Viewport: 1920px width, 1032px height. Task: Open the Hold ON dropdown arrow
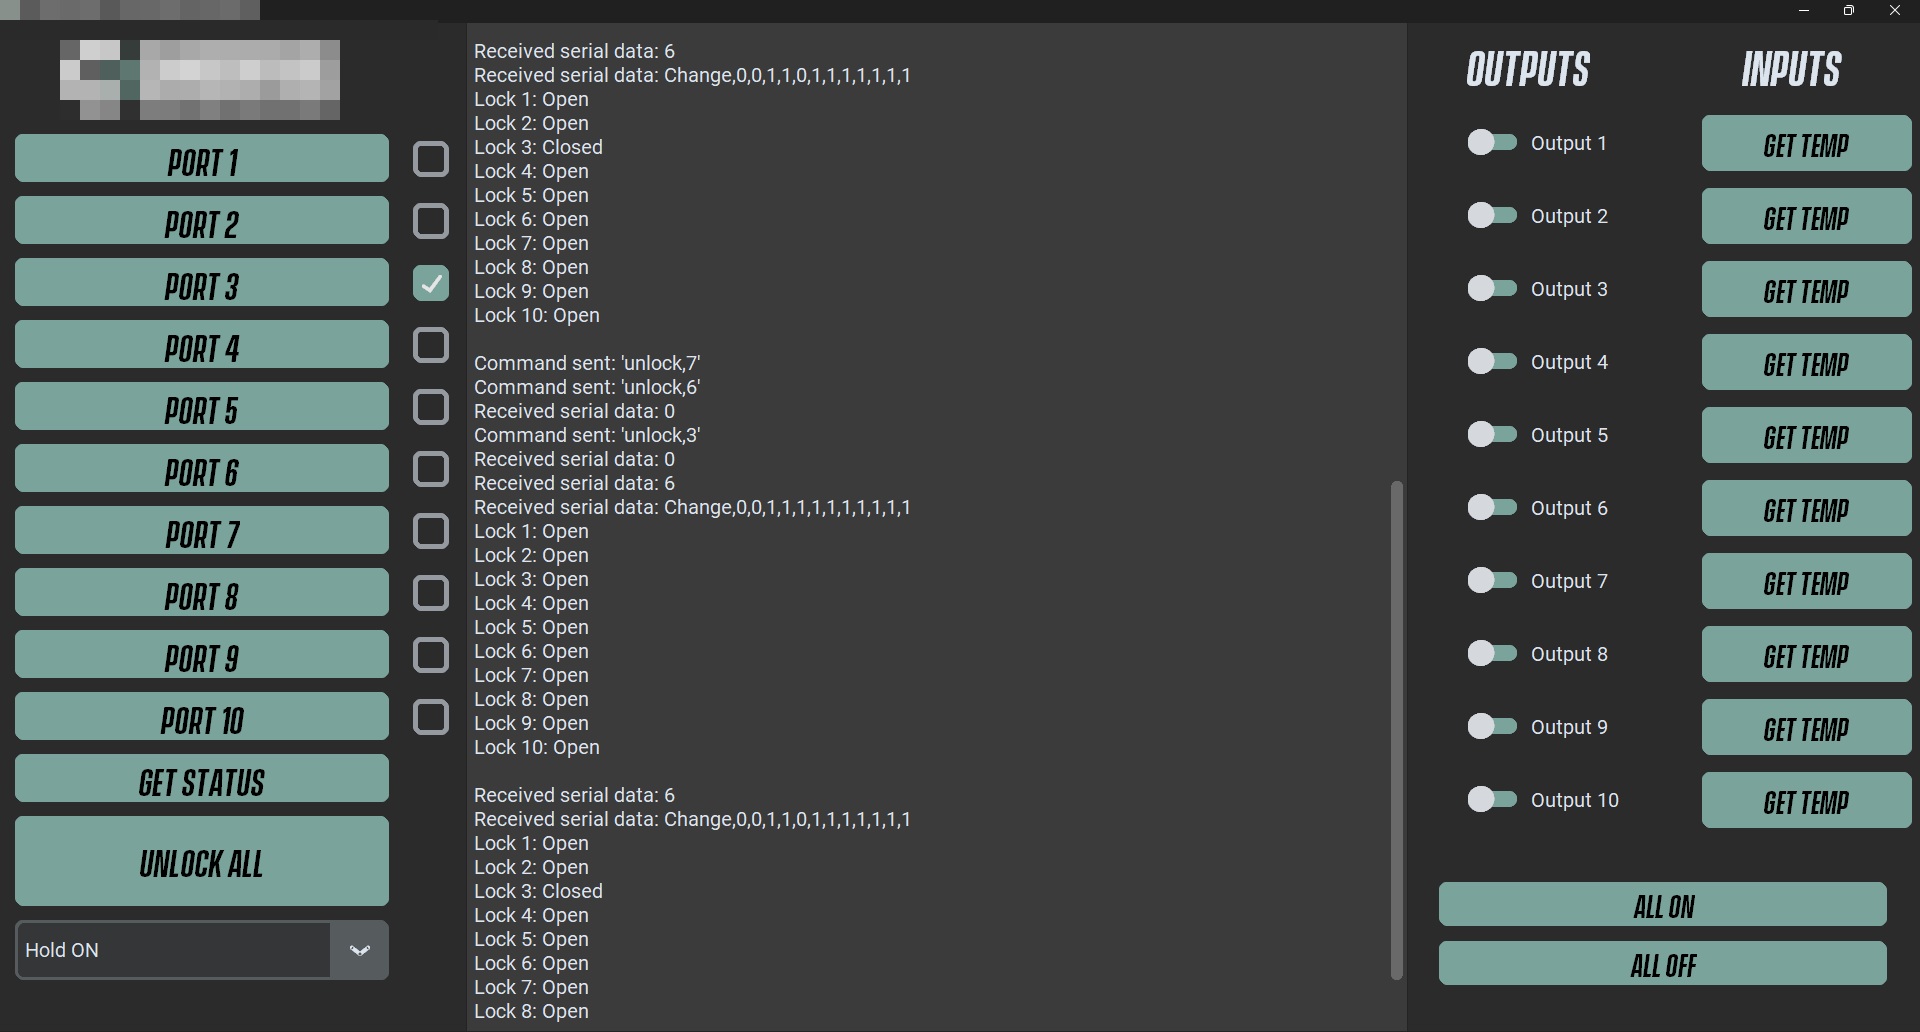(359, 950)
